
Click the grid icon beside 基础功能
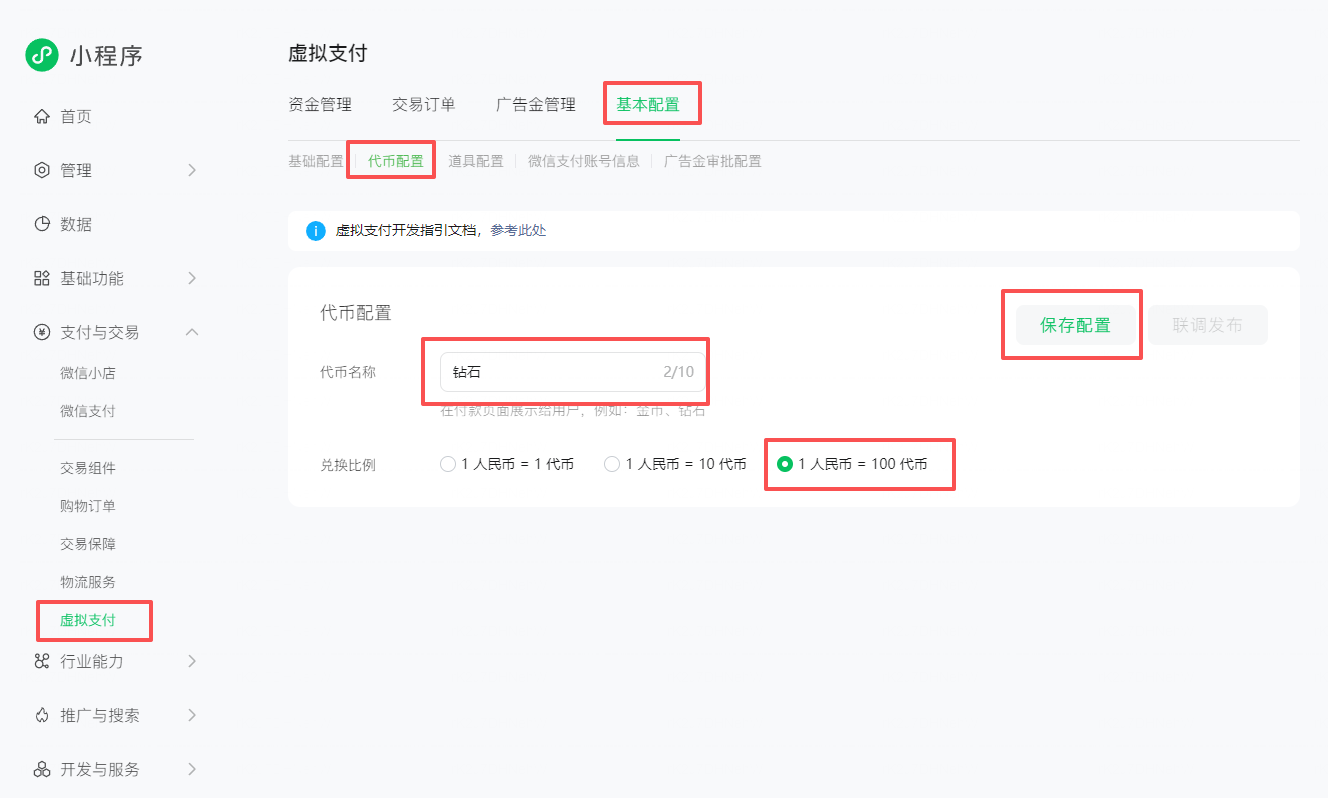42,279
